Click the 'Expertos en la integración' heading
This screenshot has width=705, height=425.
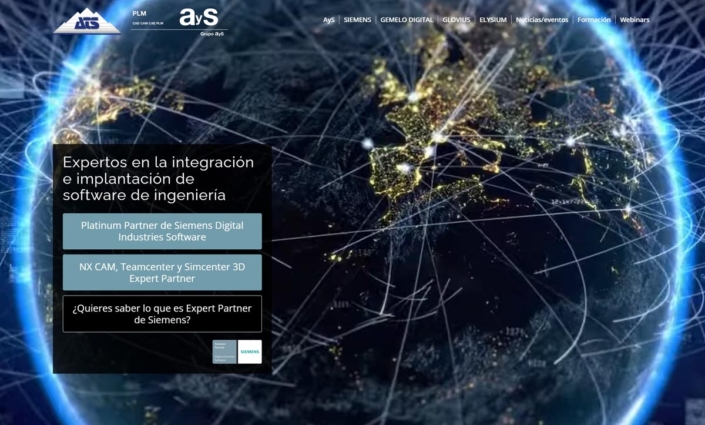[x=158, y=179]
